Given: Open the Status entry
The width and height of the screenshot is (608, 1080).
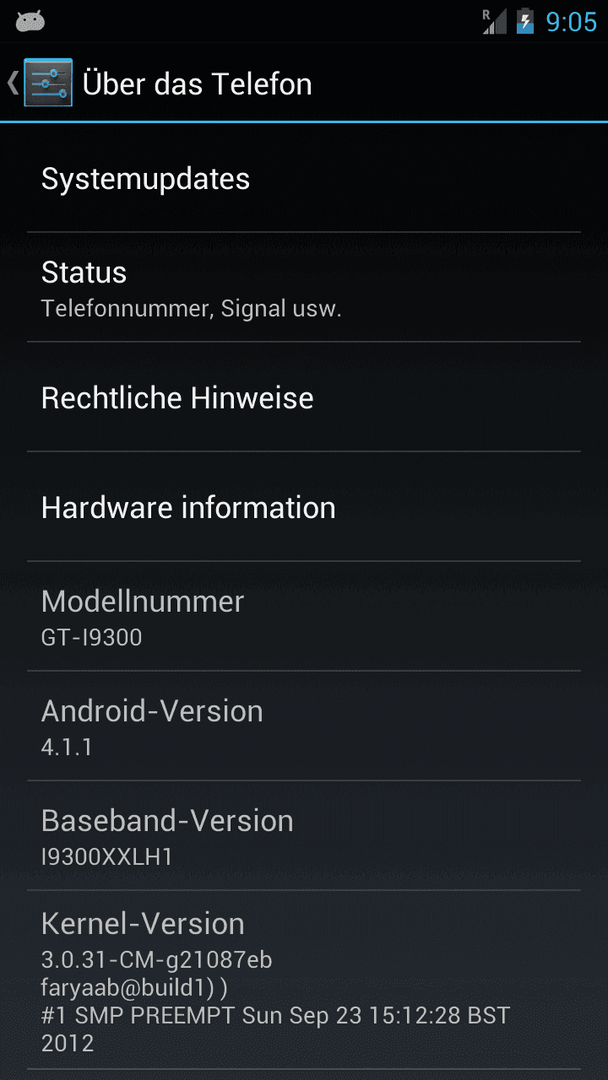Looking at the screenshot, I should (304, 287).
